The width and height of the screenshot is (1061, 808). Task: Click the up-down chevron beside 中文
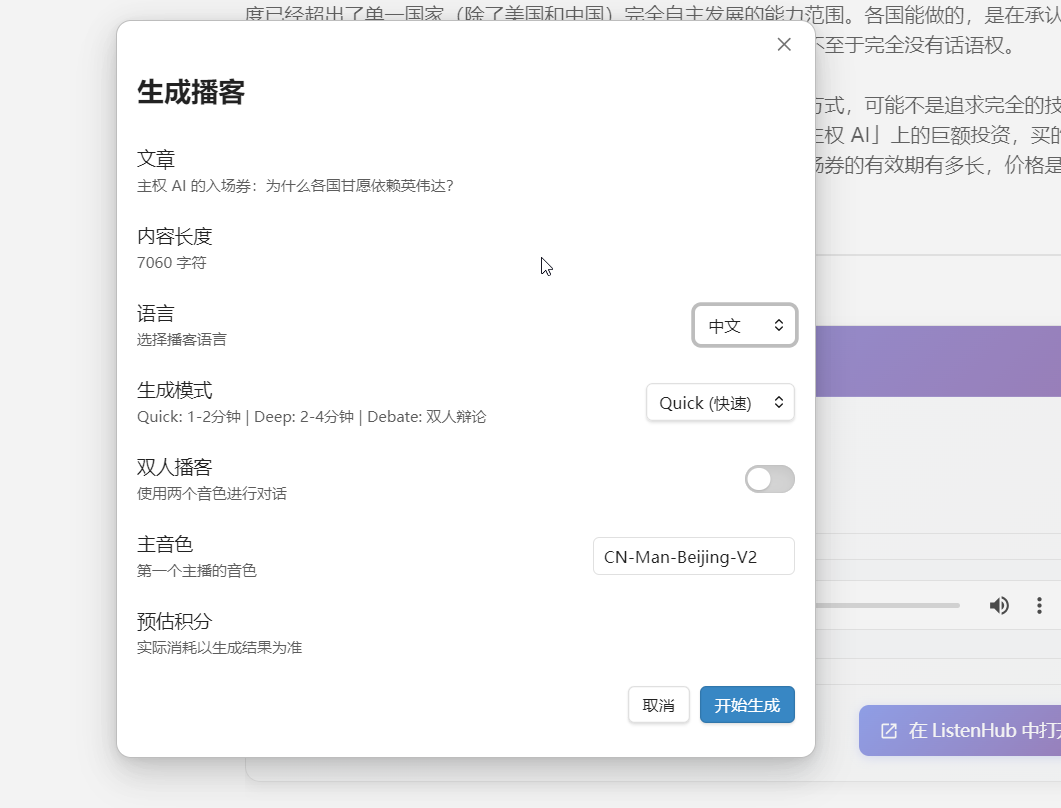[779, 325]
